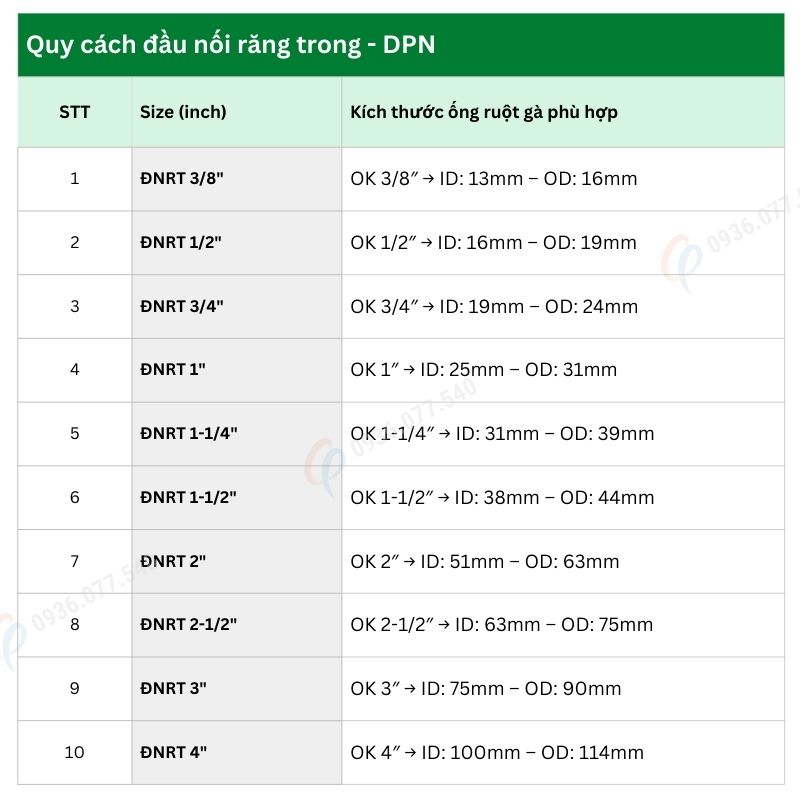Click the ĐNRT 3" size cell
Image resolution: width=800 pixels, height=800 pixels.
pos(173,689)
